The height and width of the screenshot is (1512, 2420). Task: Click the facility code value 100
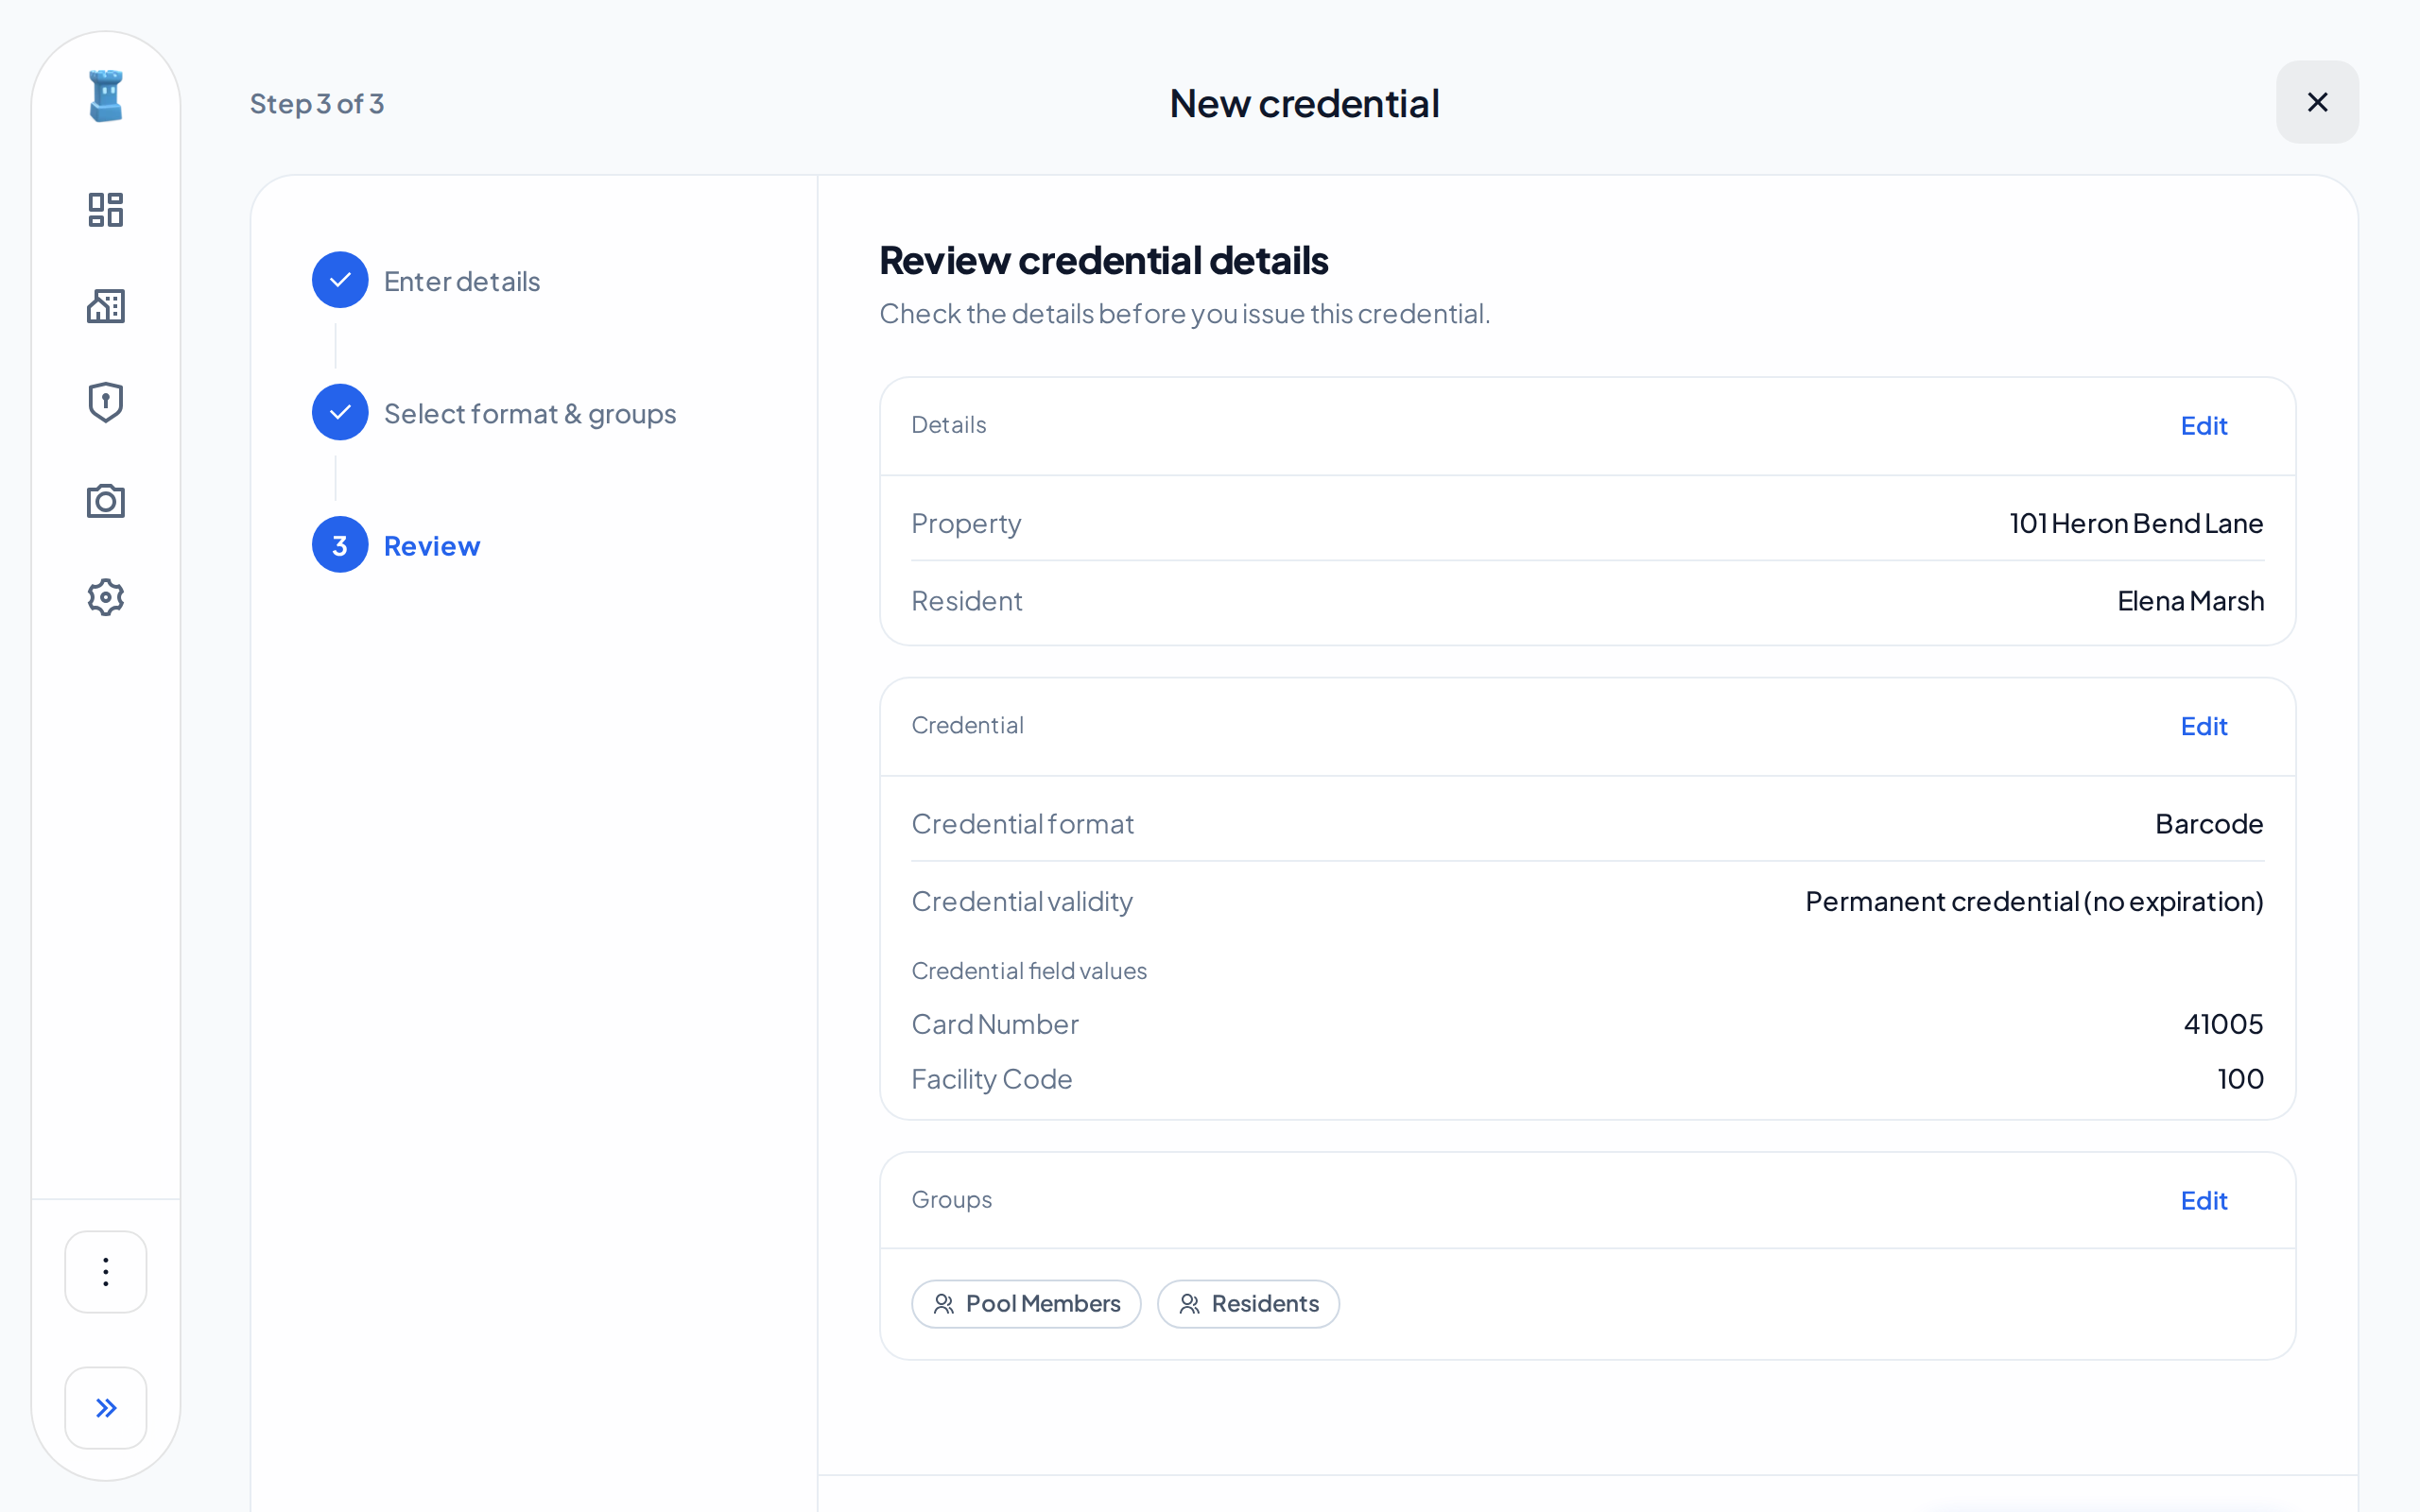[2240, 1079]
